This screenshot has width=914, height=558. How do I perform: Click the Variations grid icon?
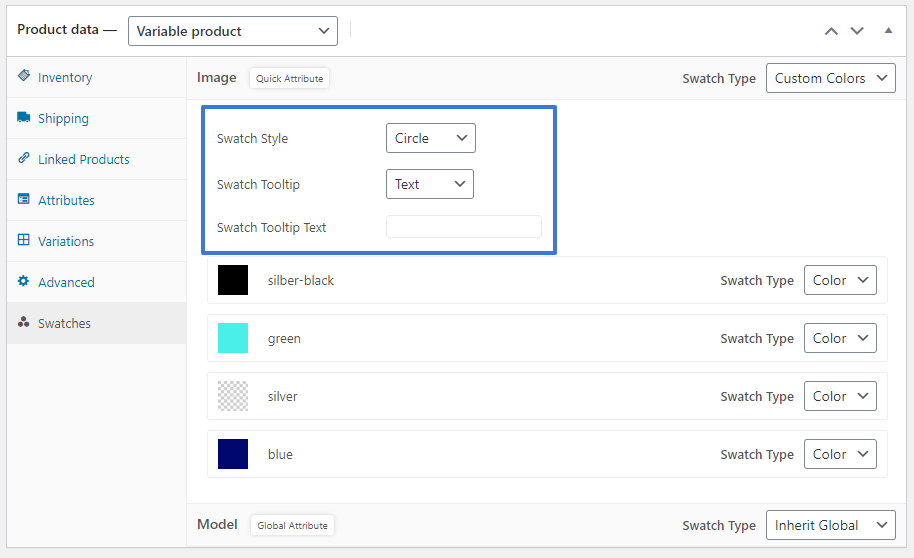[24, 240]
